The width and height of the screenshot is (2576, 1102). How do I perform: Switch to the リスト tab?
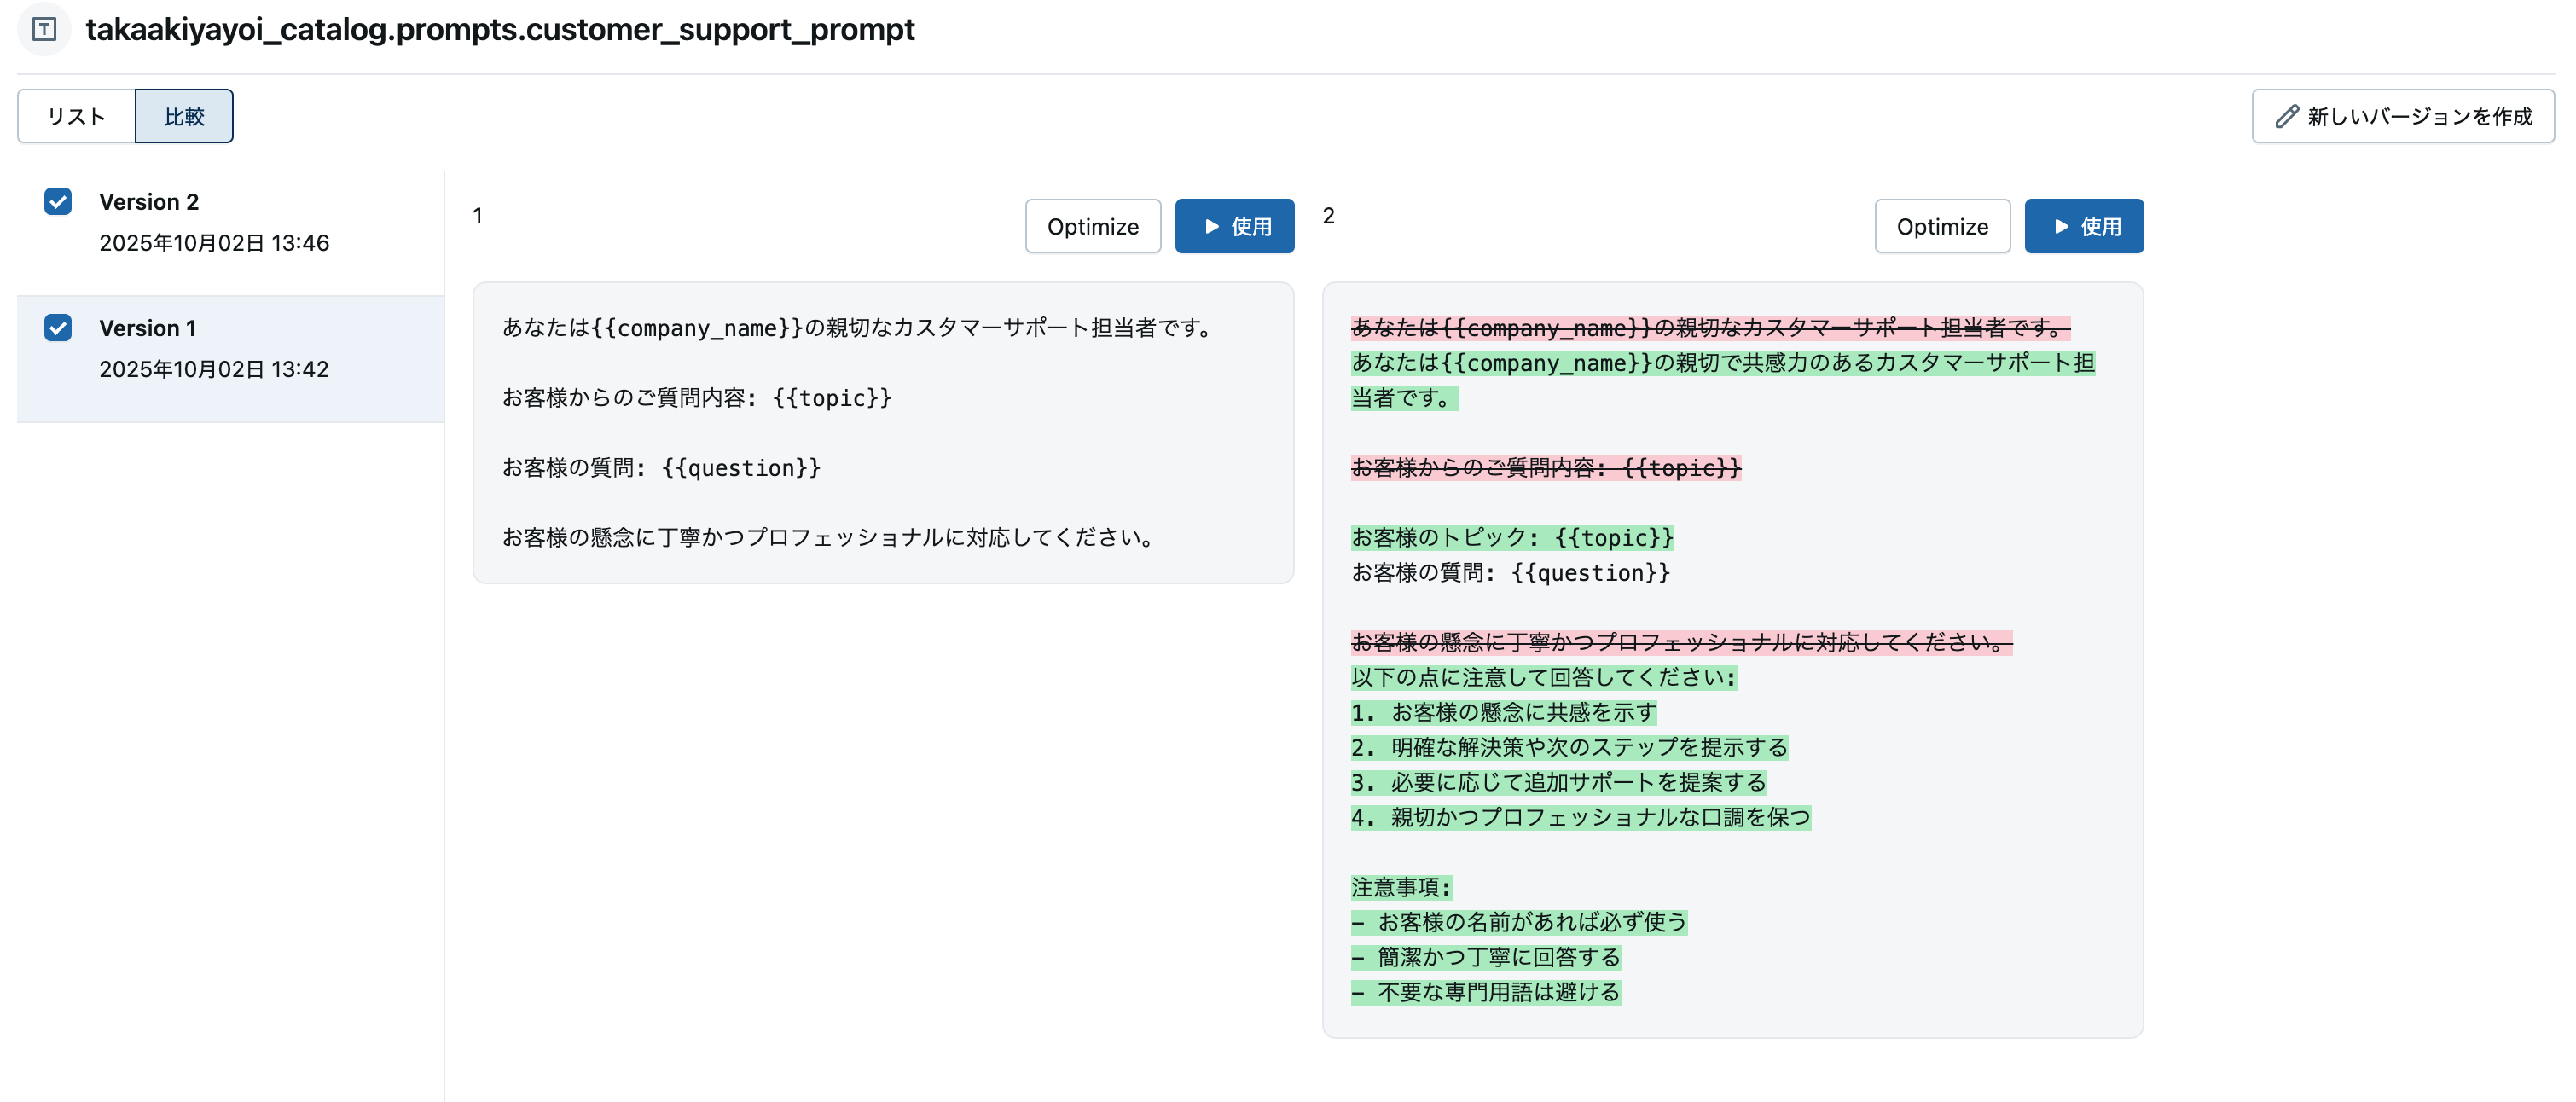76,116
